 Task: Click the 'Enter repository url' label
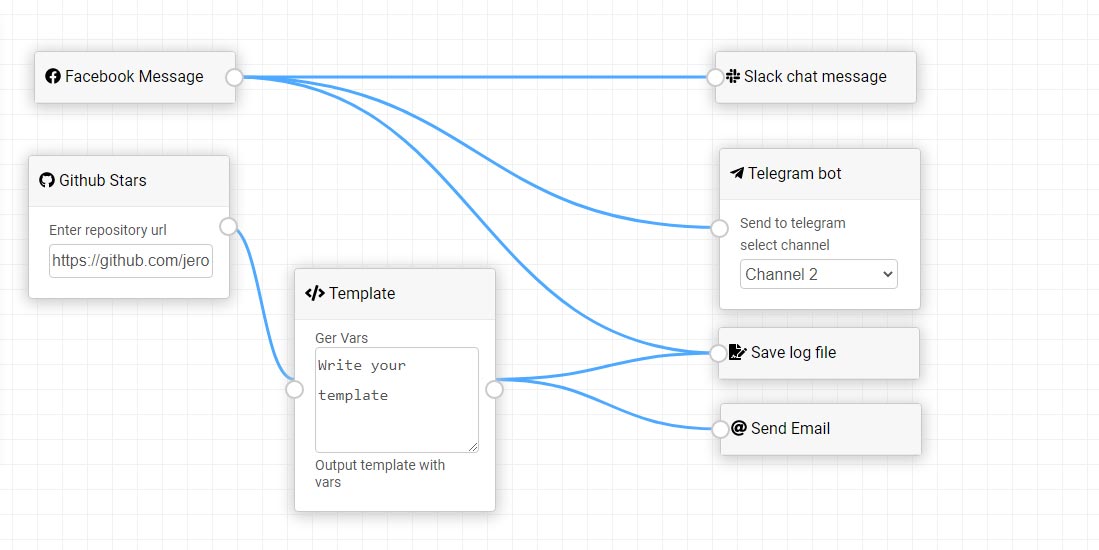click(x=108, y=230)
